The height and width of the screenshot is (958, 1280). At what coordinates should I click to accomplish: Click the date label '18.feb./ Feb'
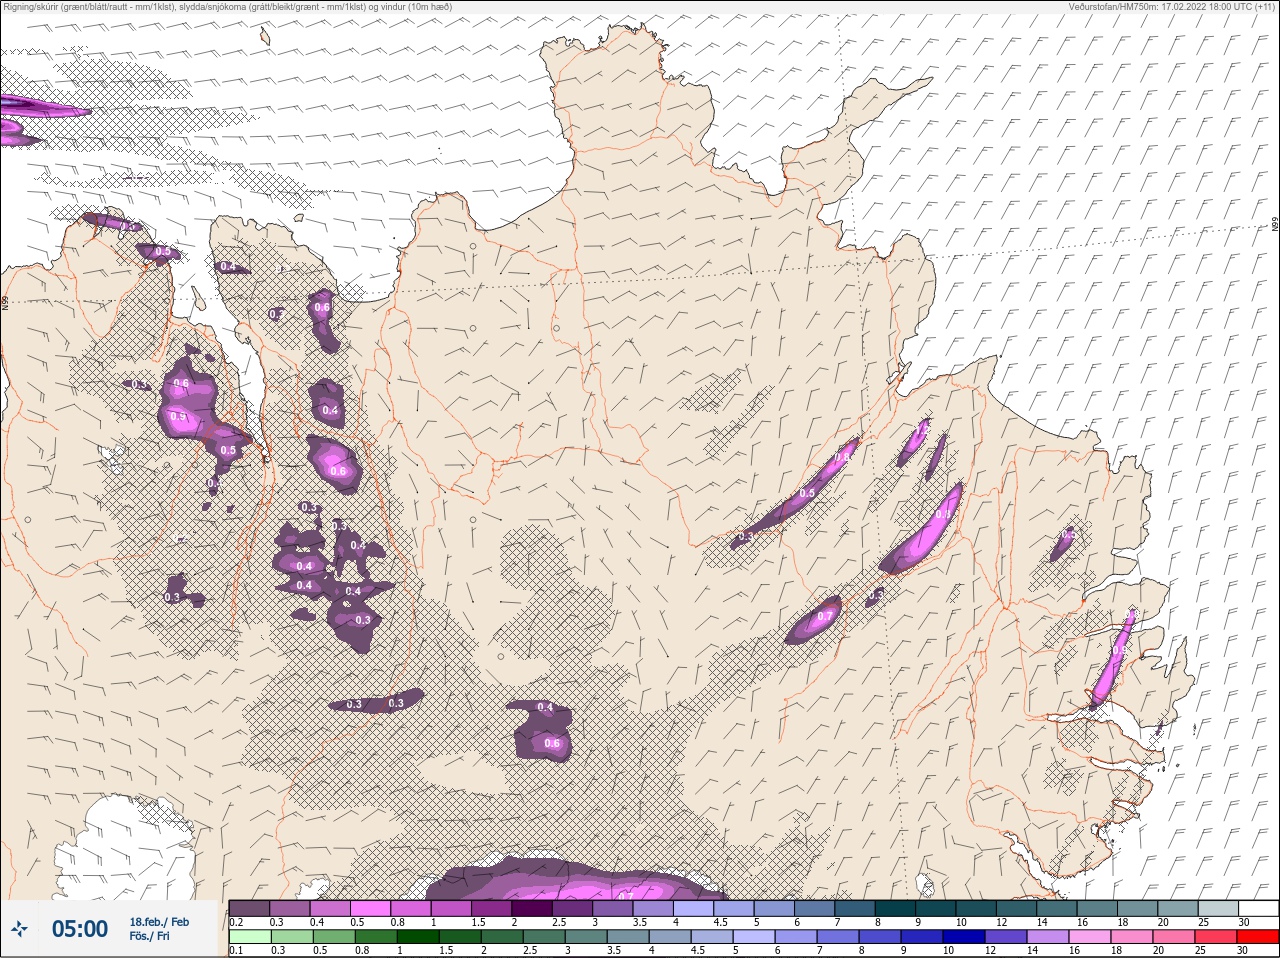click(x=159, y=921)
